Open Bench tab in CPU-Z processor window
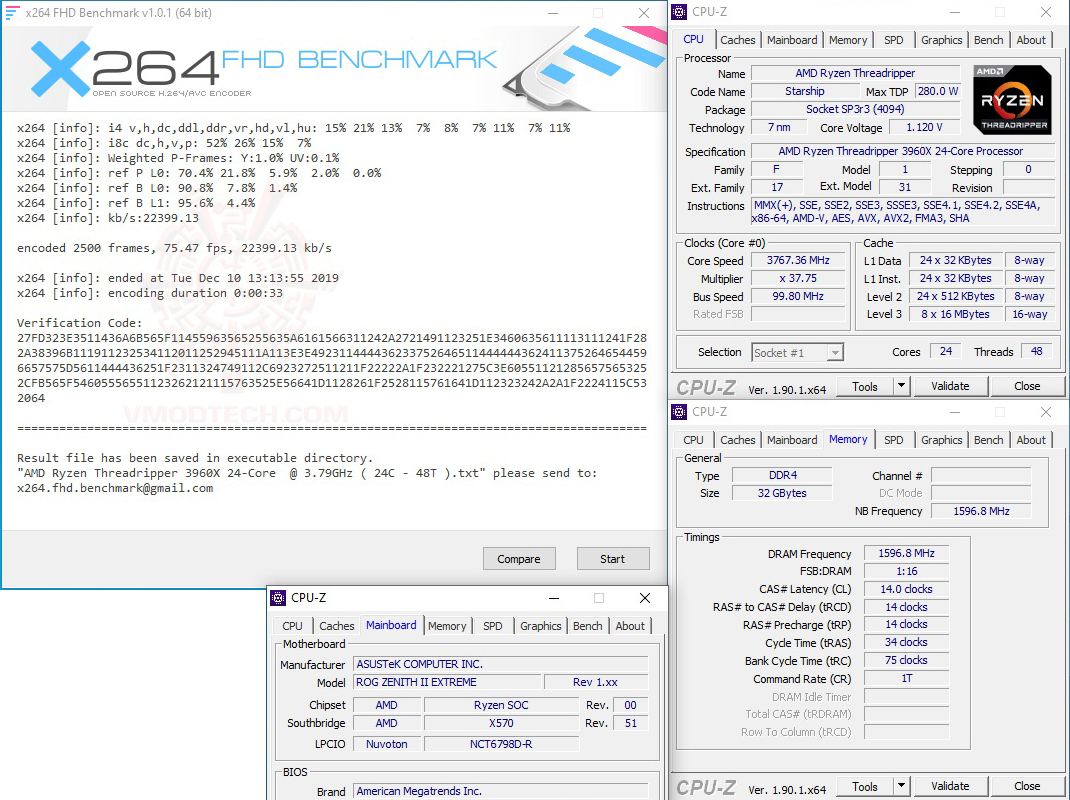Image resolution: width=1070 pixels, height=800 pixels. 988,40
